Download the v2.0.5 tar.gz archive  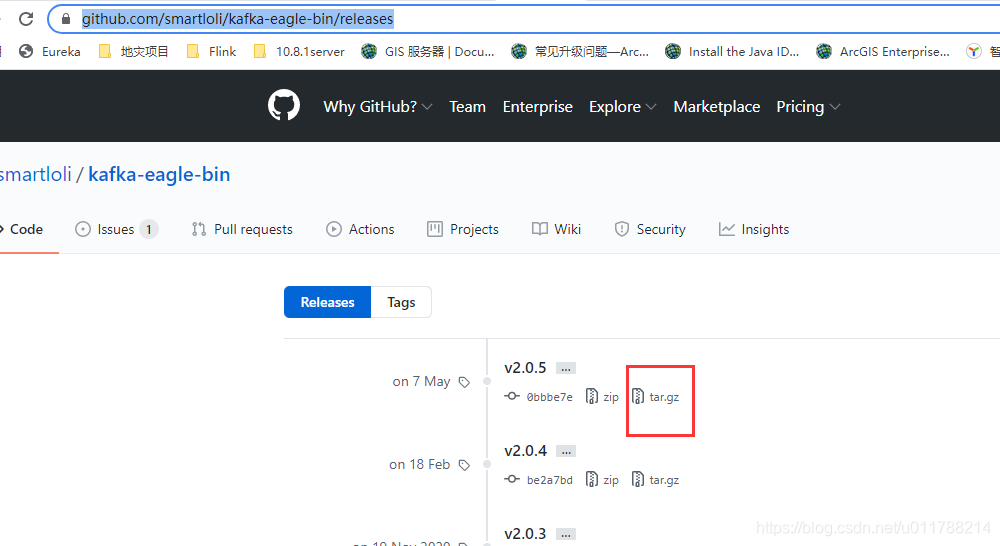tap(655, 397)
